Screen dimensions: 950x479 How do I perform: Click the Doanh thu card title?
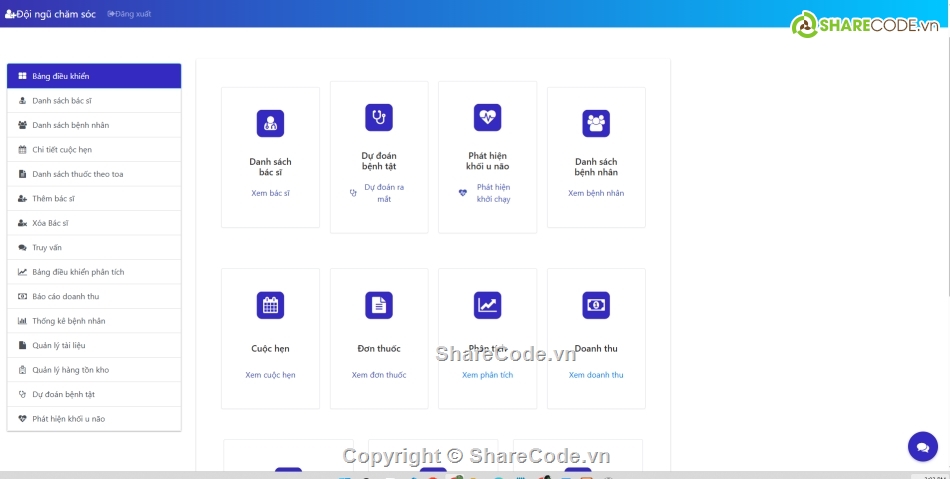pyautogui.click(x=596, y=348)
